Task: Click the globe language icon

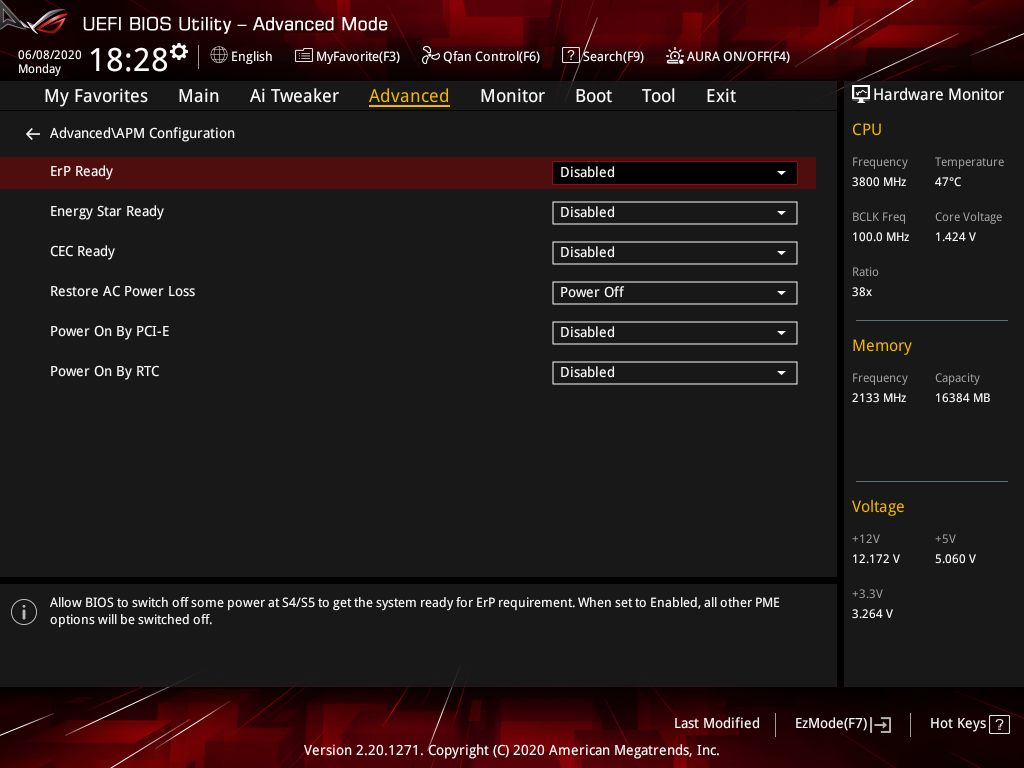Action: (219, 56)
